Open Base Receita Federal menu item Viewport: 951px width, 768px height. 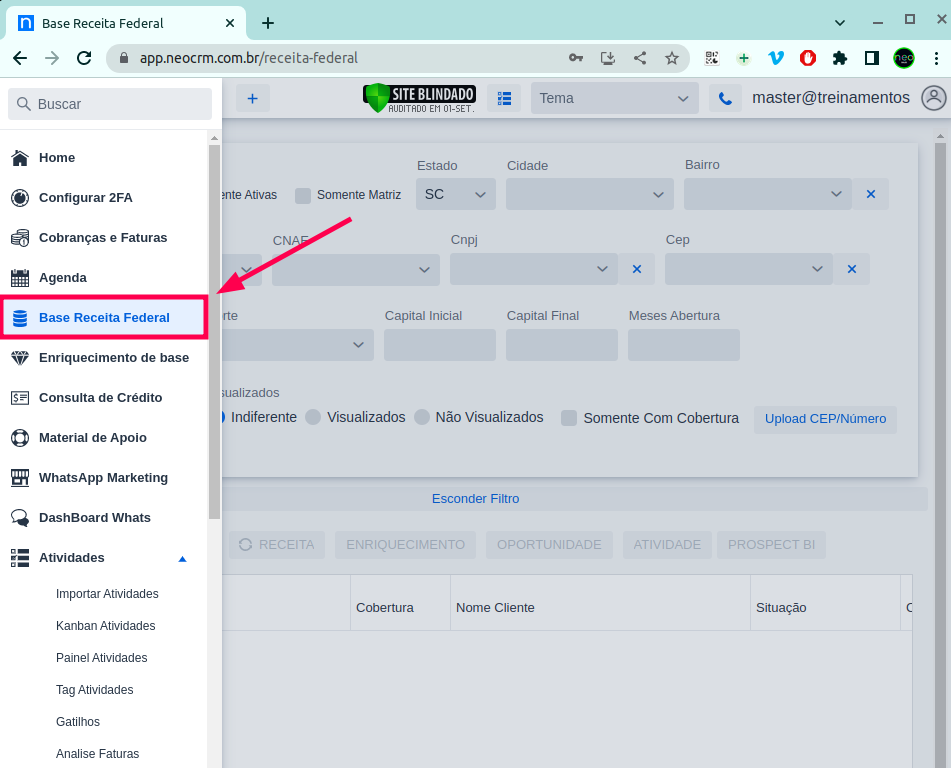click(x=104, y=318)
